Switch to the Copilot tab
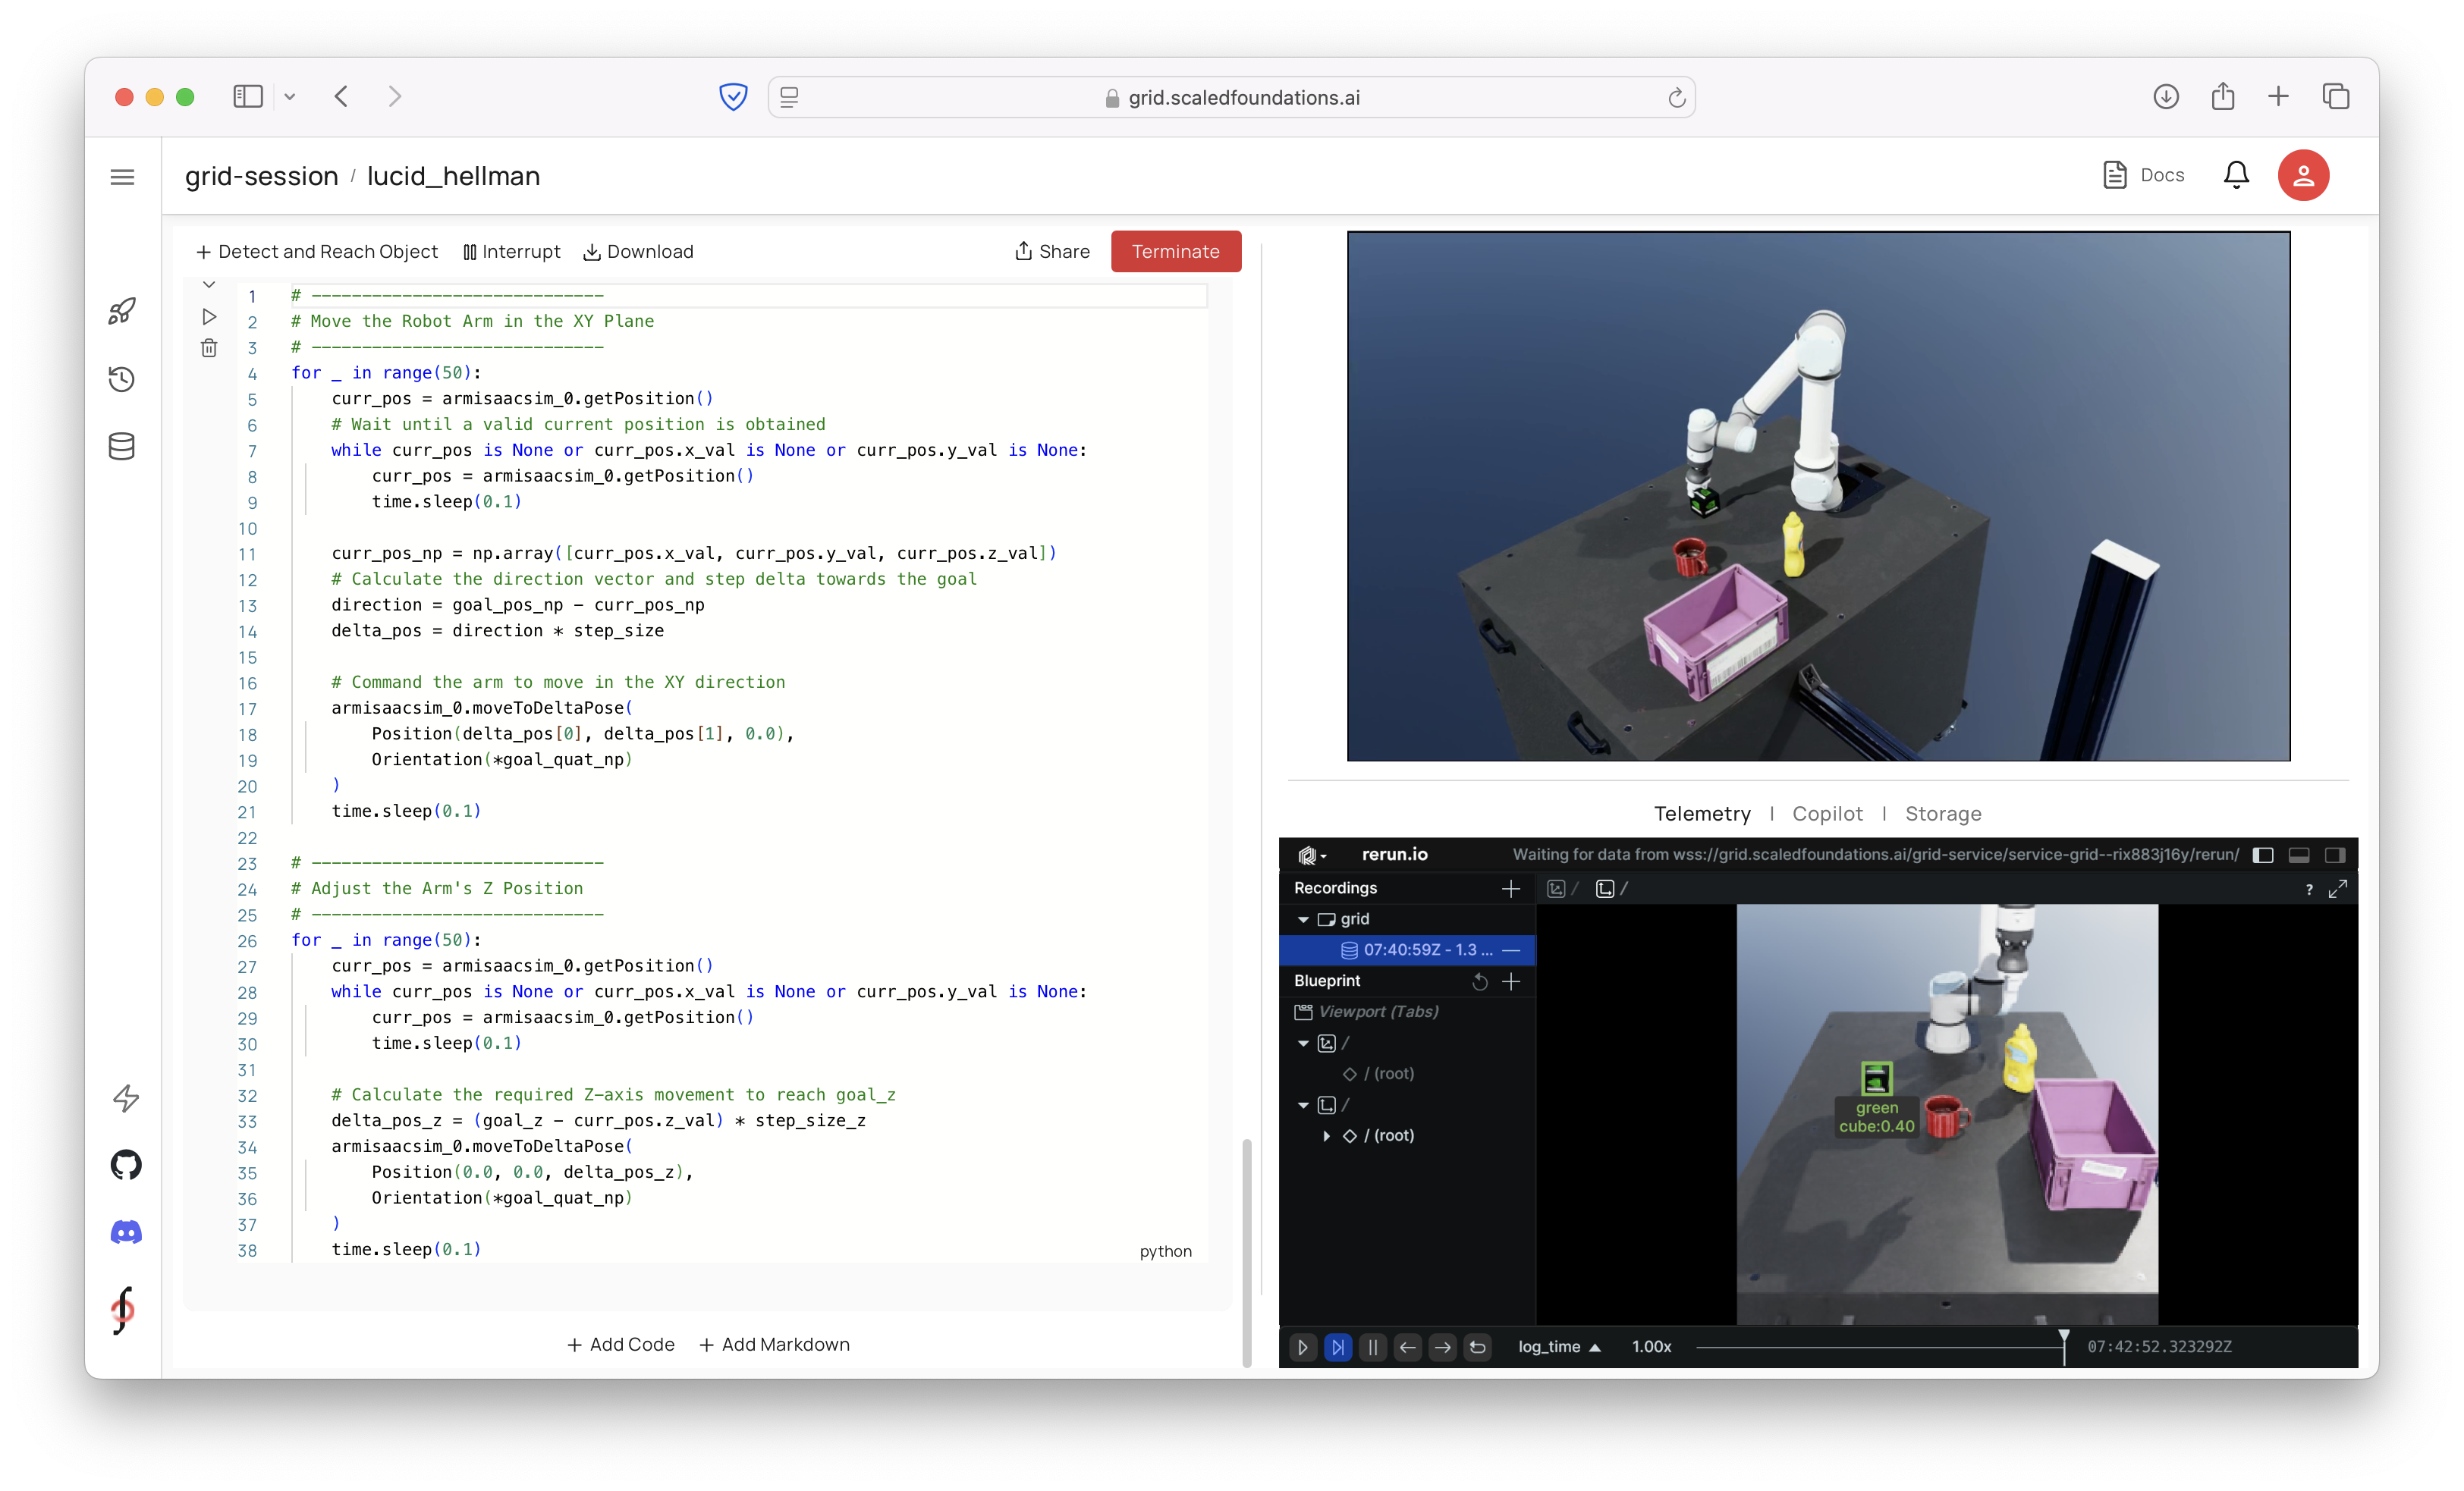Image resolution: width=2464 pixels, height=1491 pixels. [x=1828, y=813]
